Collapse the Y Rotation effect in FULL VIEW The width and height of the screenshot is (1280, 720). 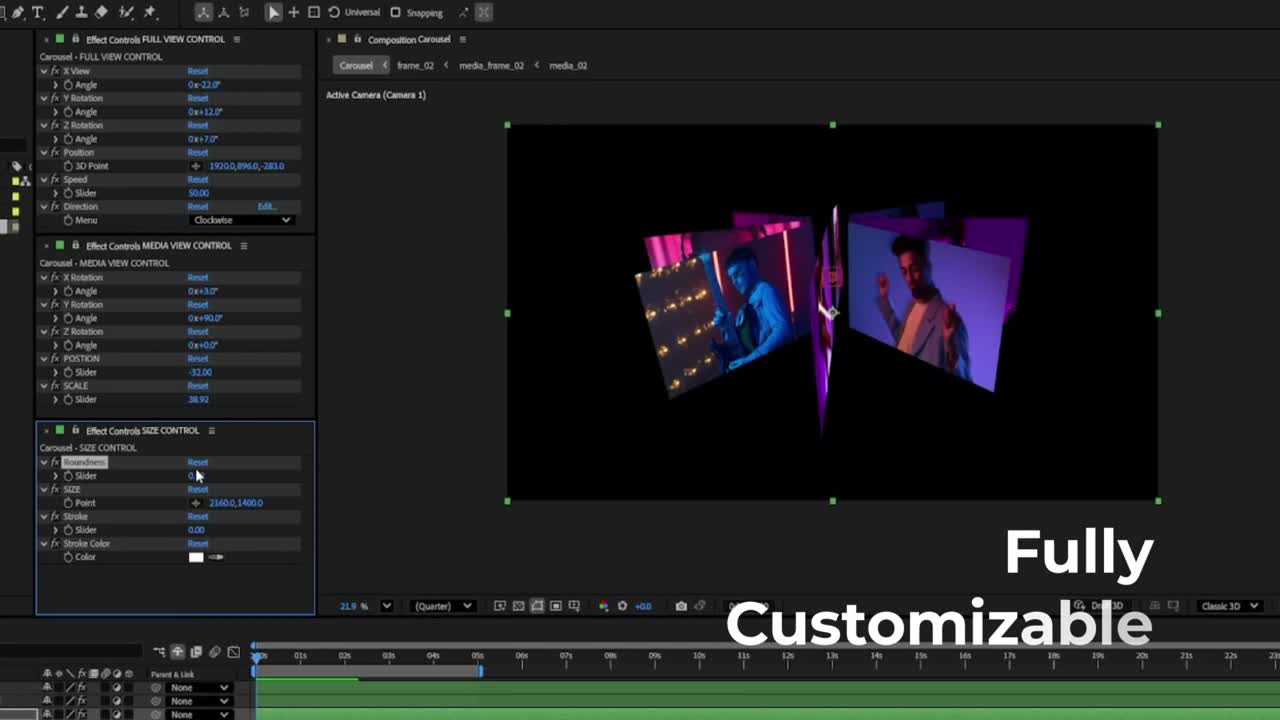(x=44, y=98)
